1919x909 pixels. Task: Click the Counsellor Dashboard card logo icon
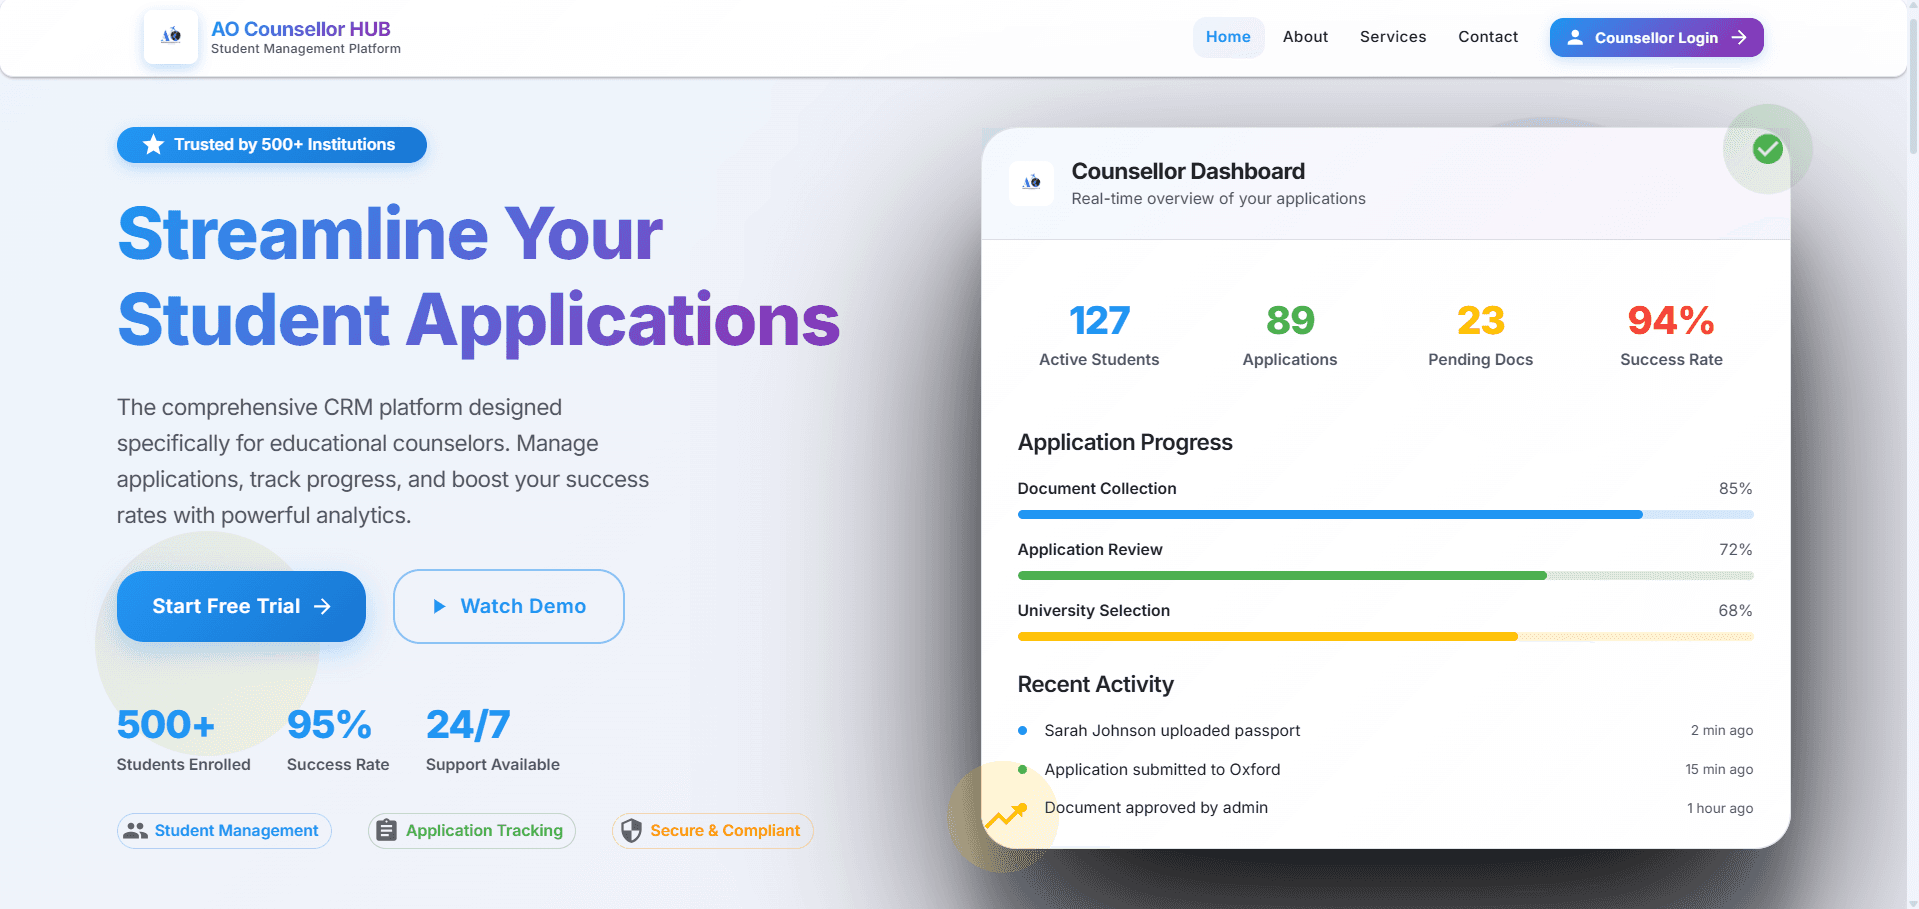click(x=1031, y=183)
